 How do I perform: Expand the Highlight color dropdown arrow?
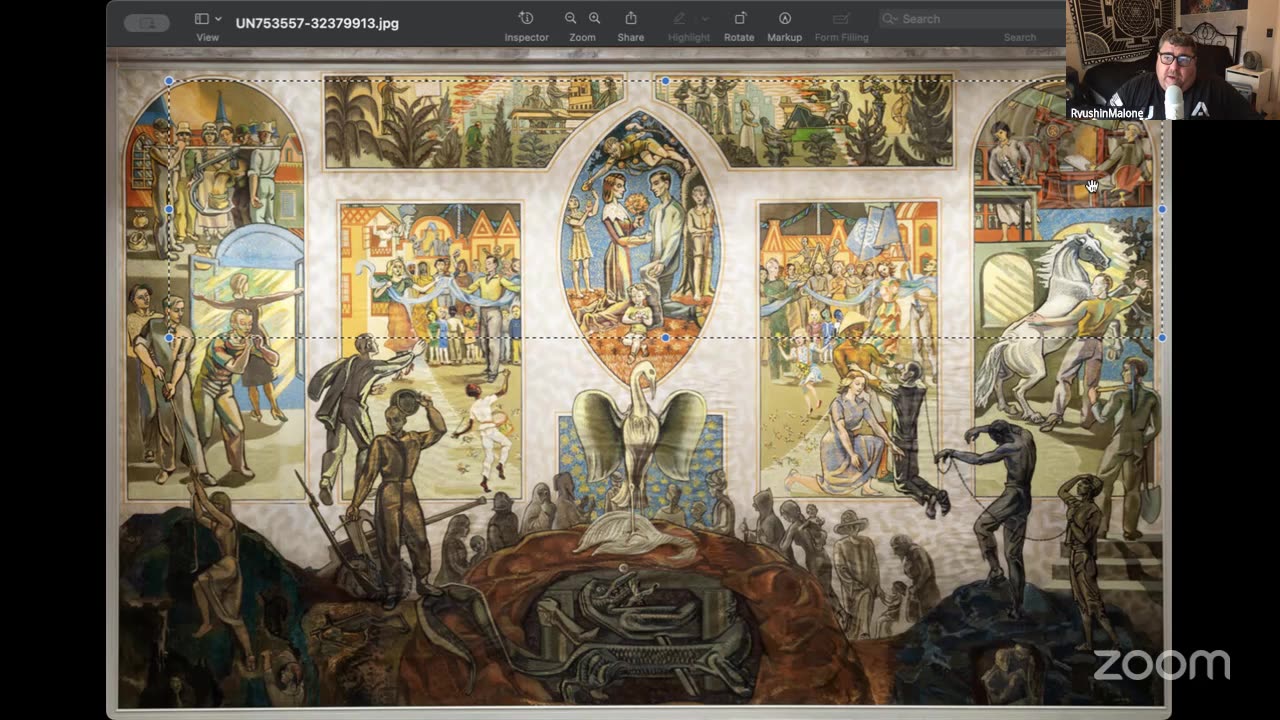pos(705,18)
